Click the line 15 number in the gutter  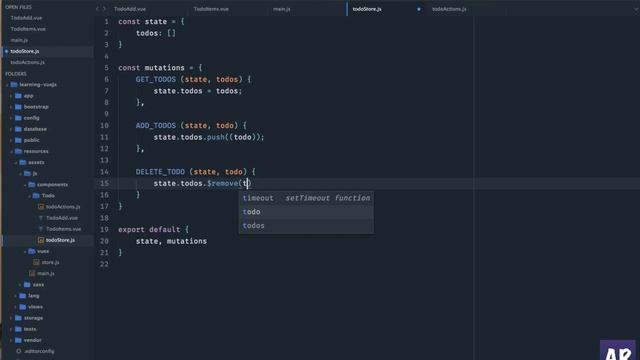(x=104, y=183)
